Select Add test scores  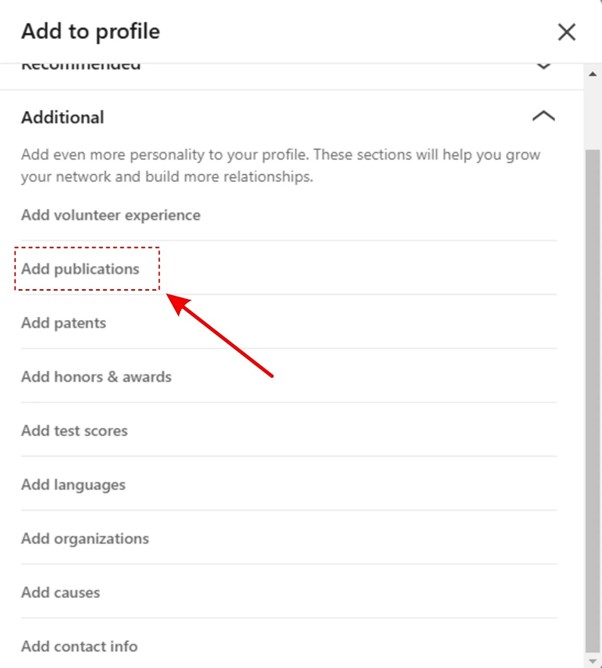tap(74, 431)
